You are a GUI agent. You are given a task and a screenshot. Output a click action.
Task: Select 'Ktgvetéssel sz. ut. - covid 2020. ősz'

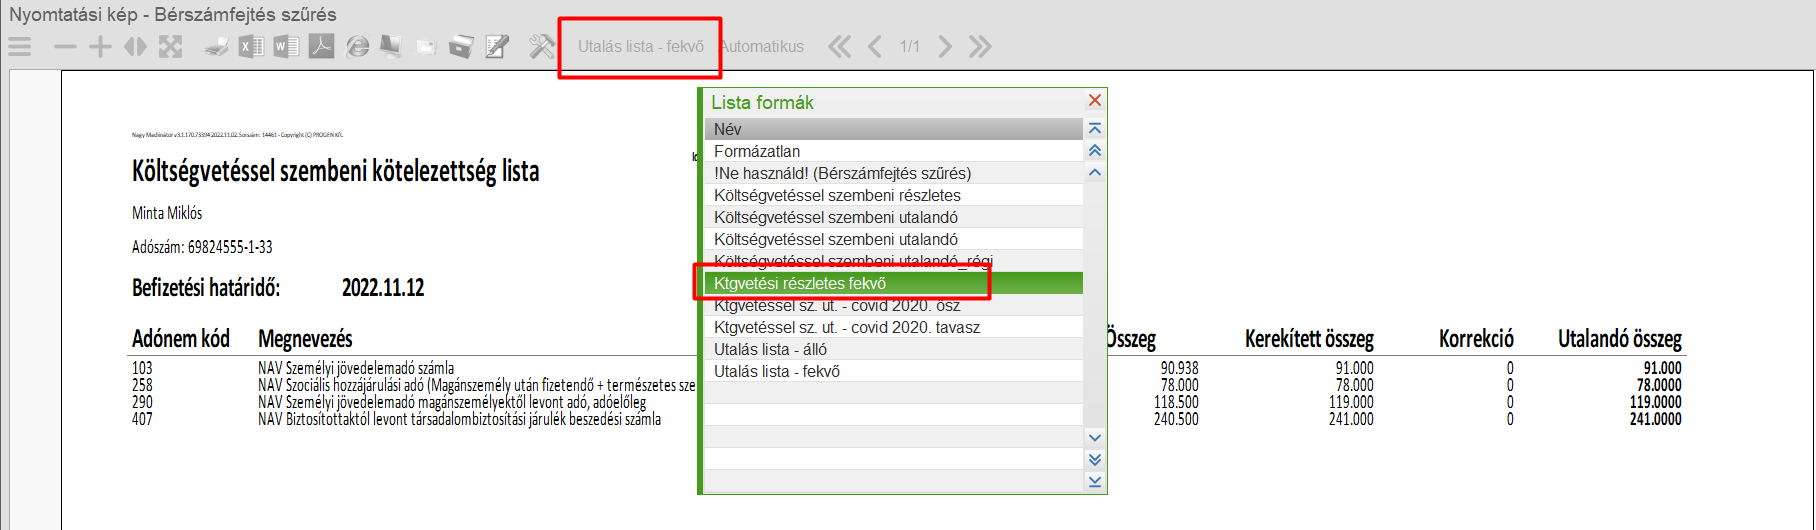click(x=893, y=305)
